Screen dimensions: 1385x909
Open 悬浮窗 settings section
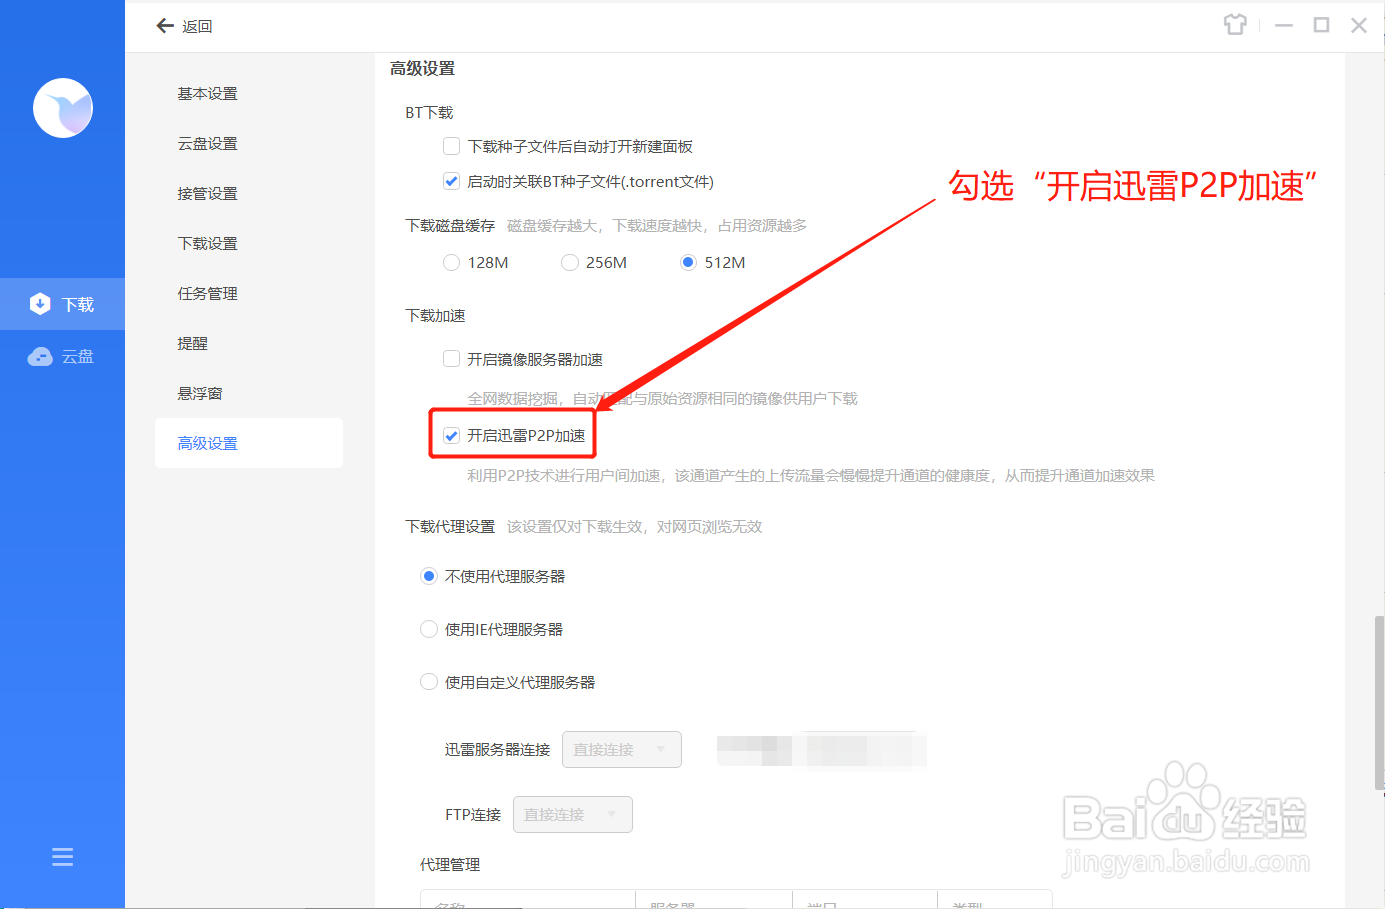[x=200, y=393]
